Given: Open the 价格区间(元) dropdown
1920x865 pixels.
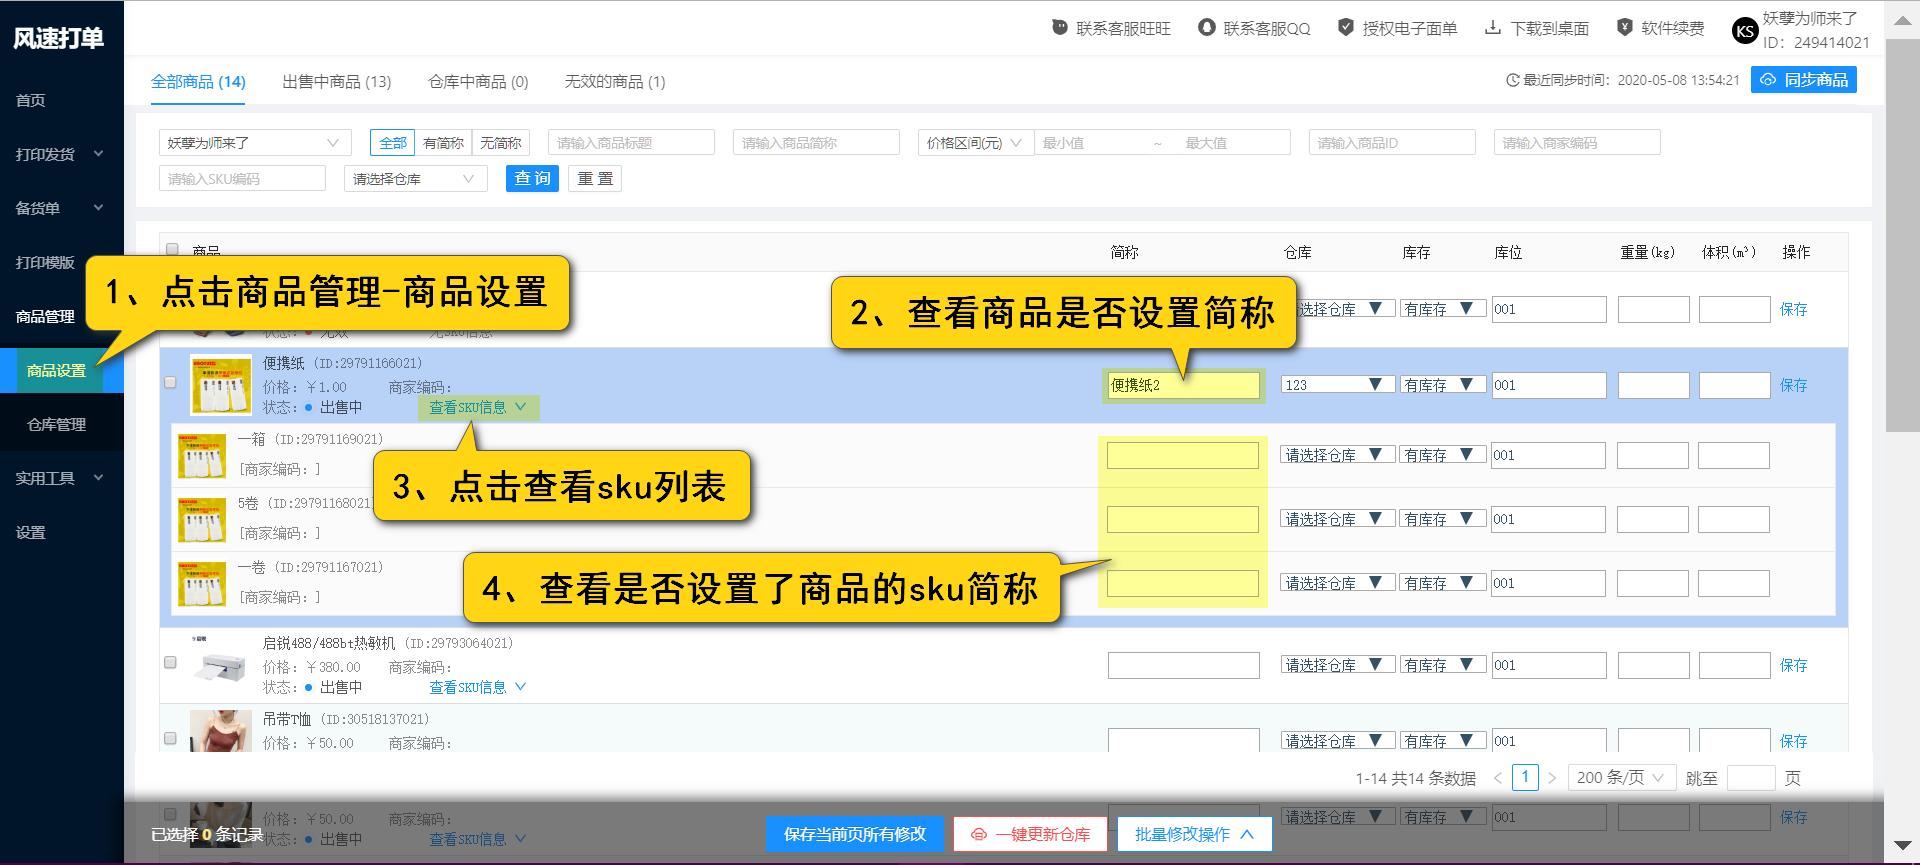Looking at the screenshot, I should coord(975,143).
